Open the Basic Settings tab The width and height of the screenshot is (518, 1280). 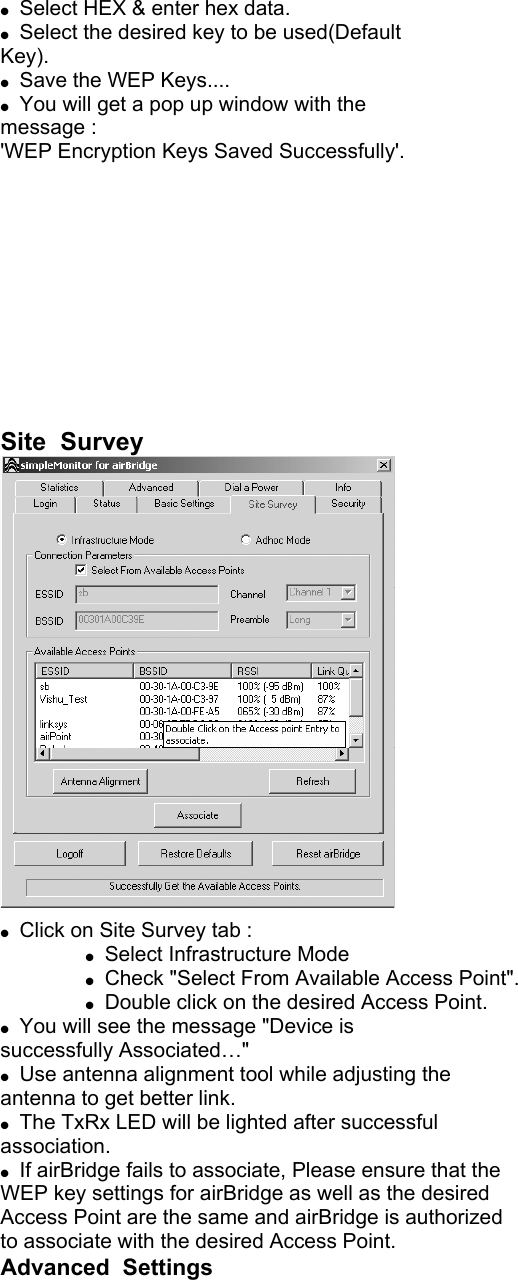coord(184,504)
